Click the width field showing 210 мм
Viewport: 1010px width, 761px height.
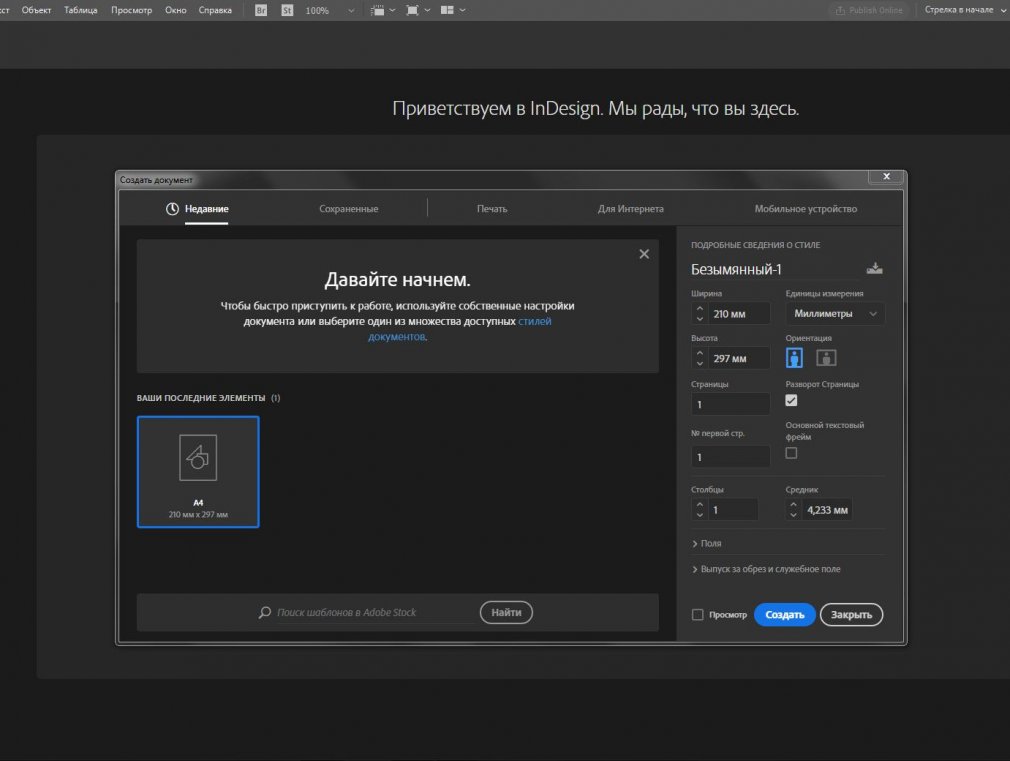click(739, 314)
